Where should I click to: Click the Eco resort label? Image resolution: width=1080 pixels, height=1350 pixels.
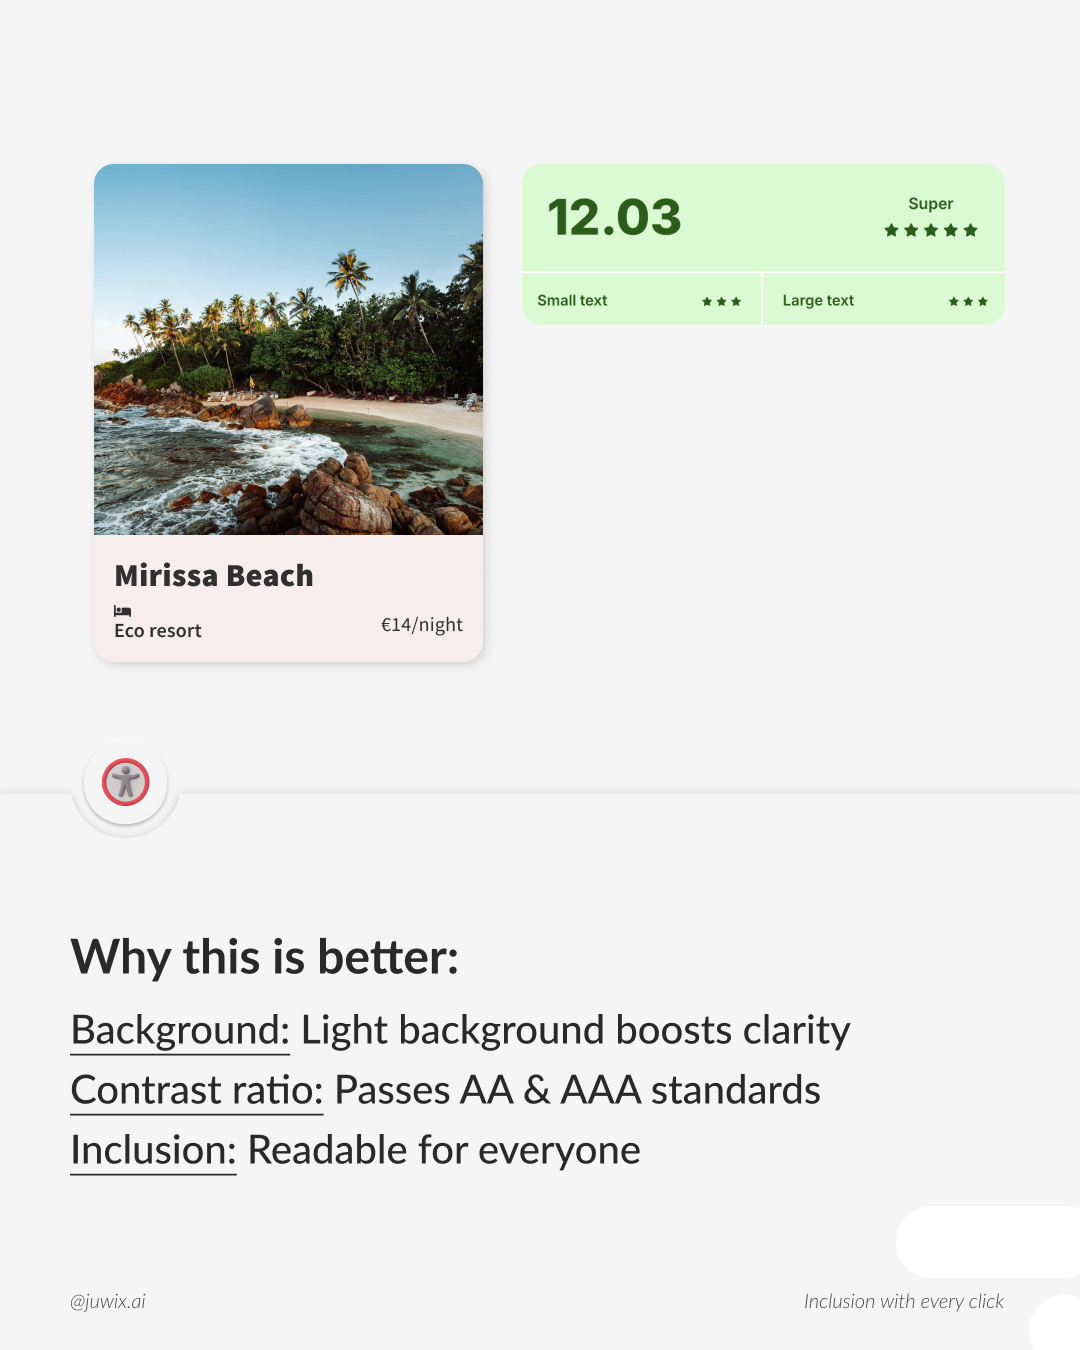click(158, 631)
